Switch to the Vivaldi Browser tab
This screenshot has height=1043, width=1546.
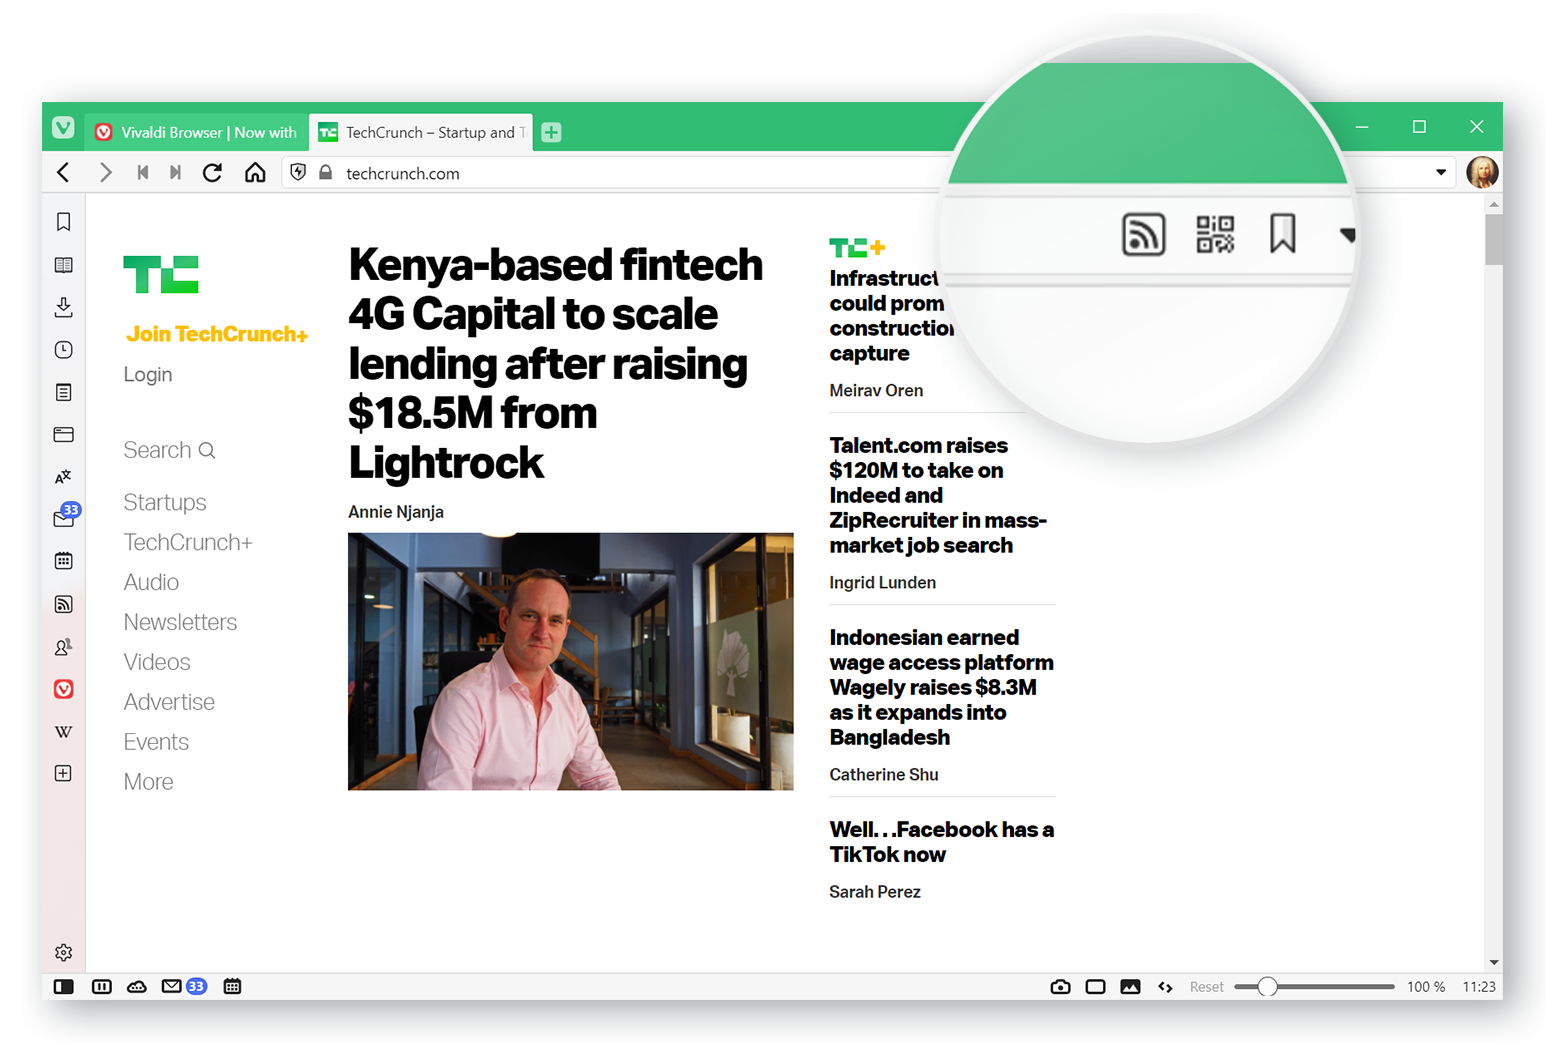point(197,132)
